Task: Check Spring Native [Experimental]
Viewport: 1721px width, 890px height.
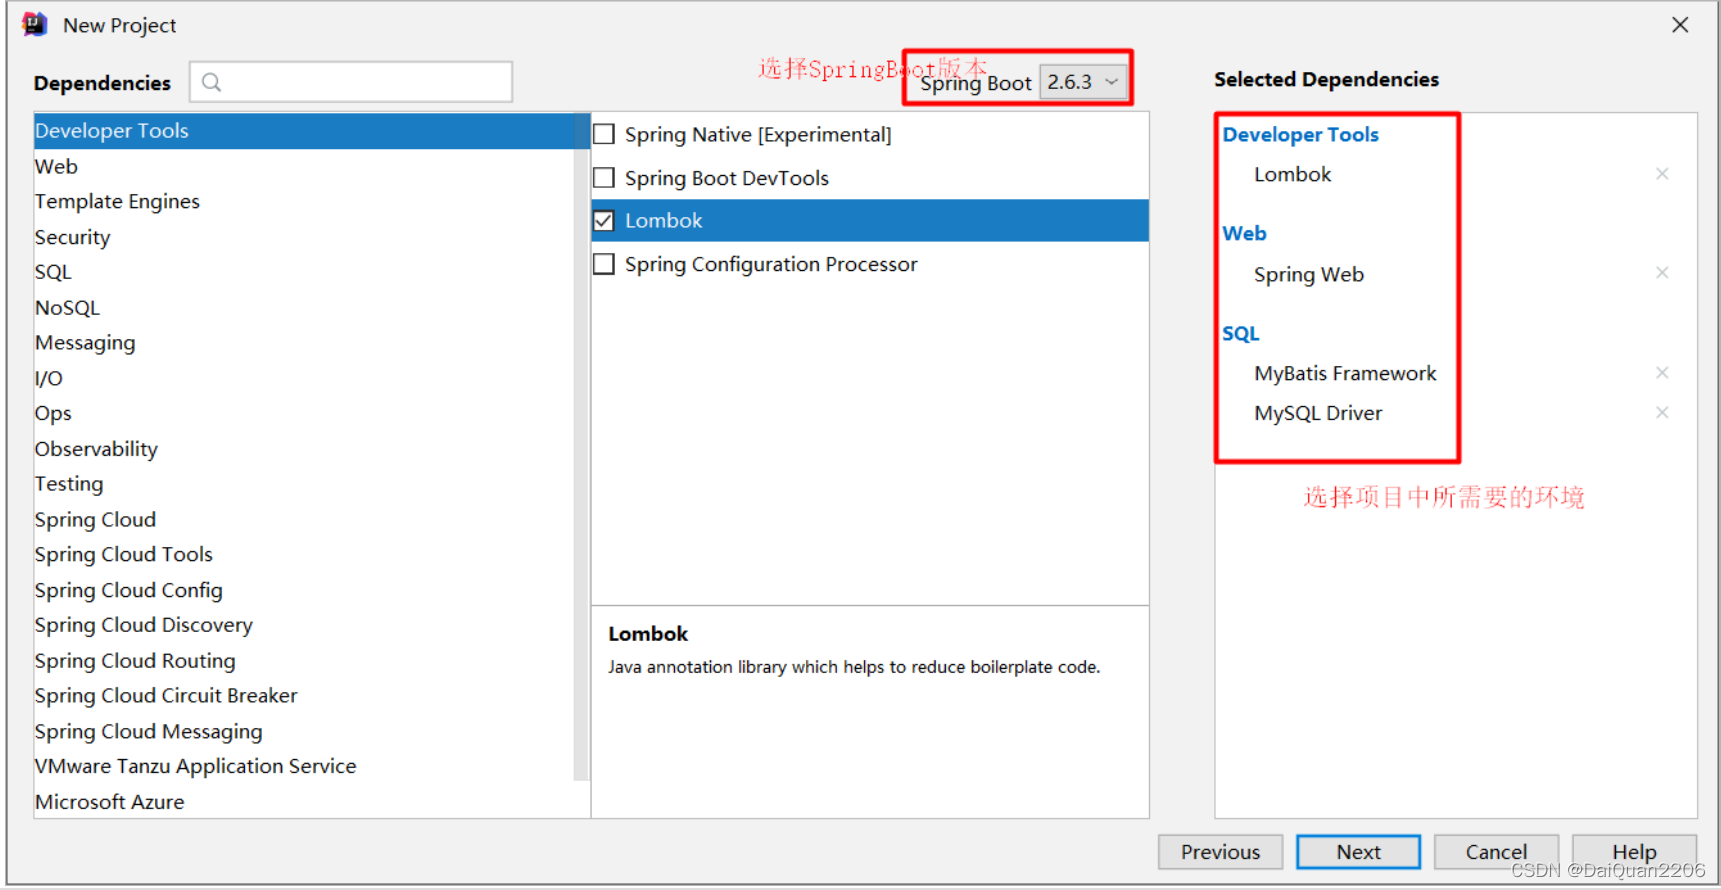Action: (604, 134)
